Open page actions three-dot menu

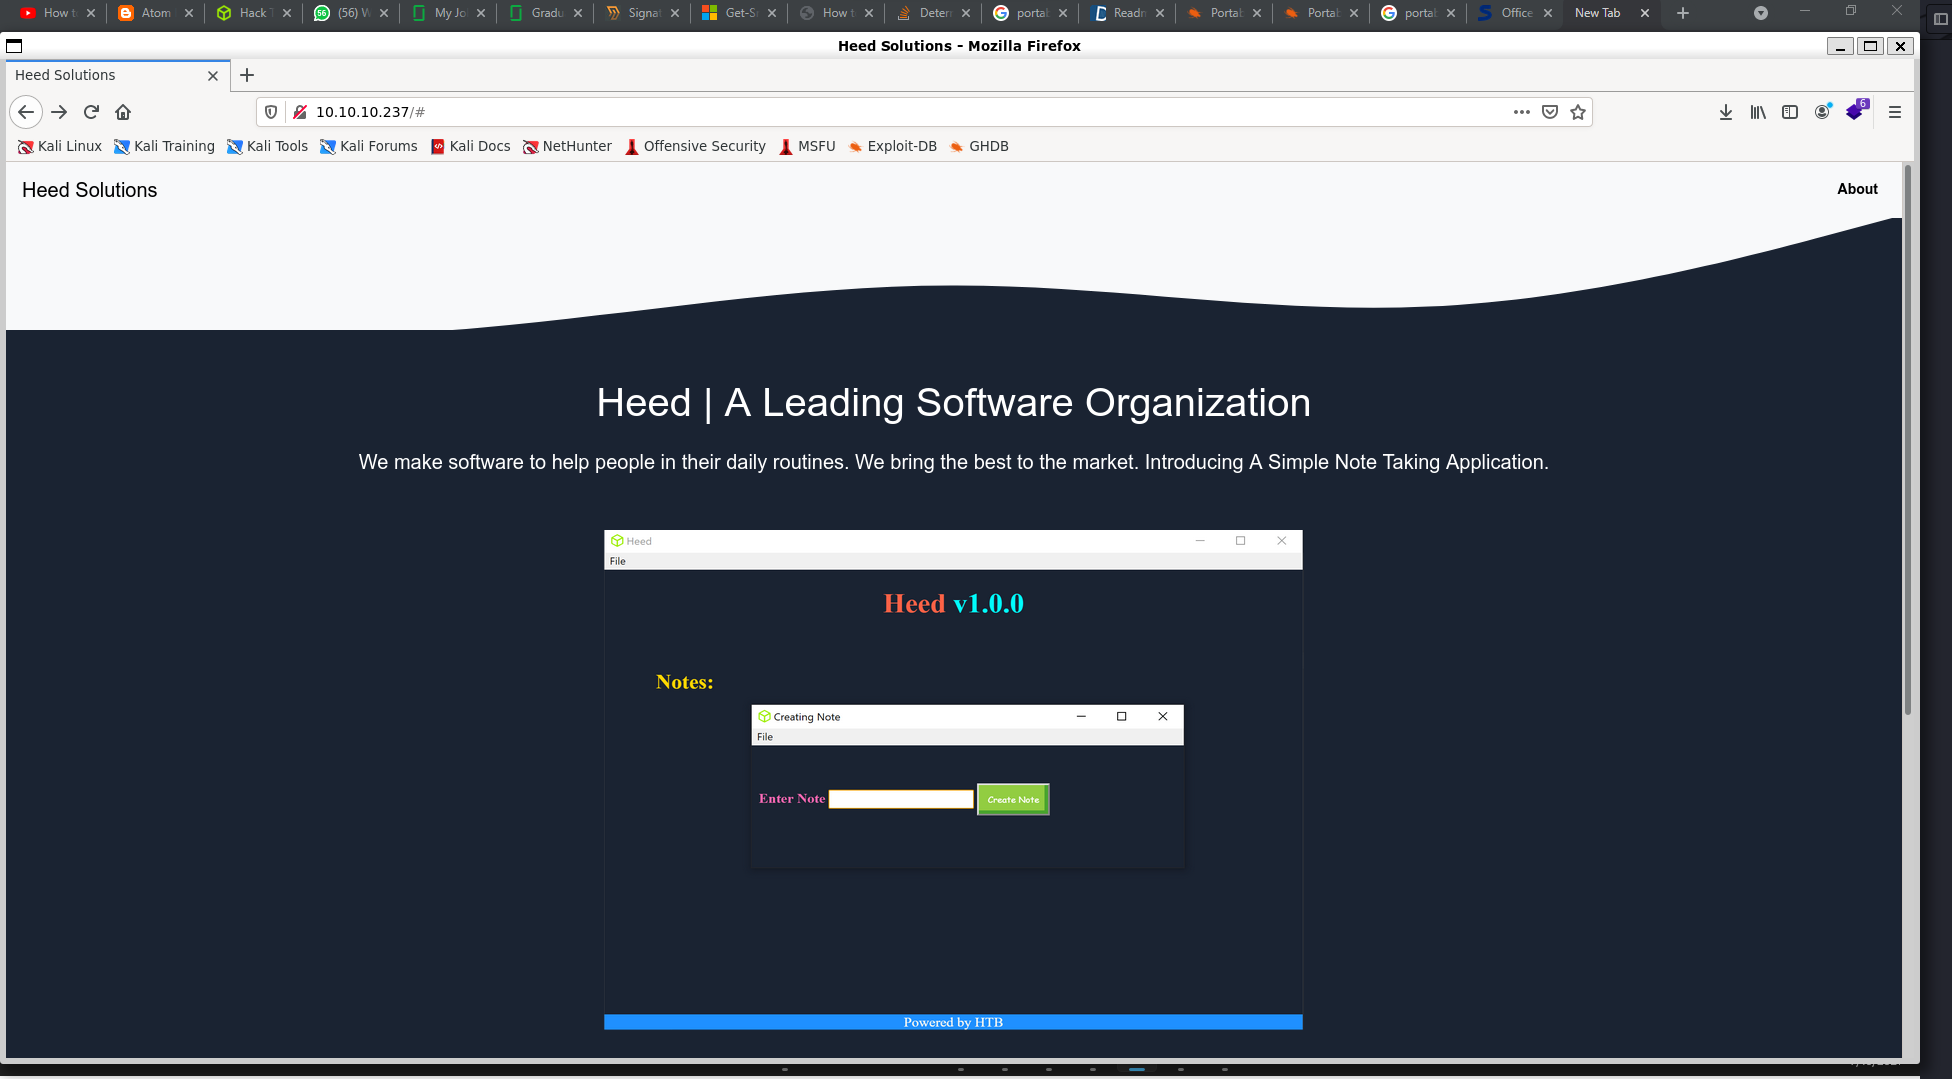(1522, 112)
